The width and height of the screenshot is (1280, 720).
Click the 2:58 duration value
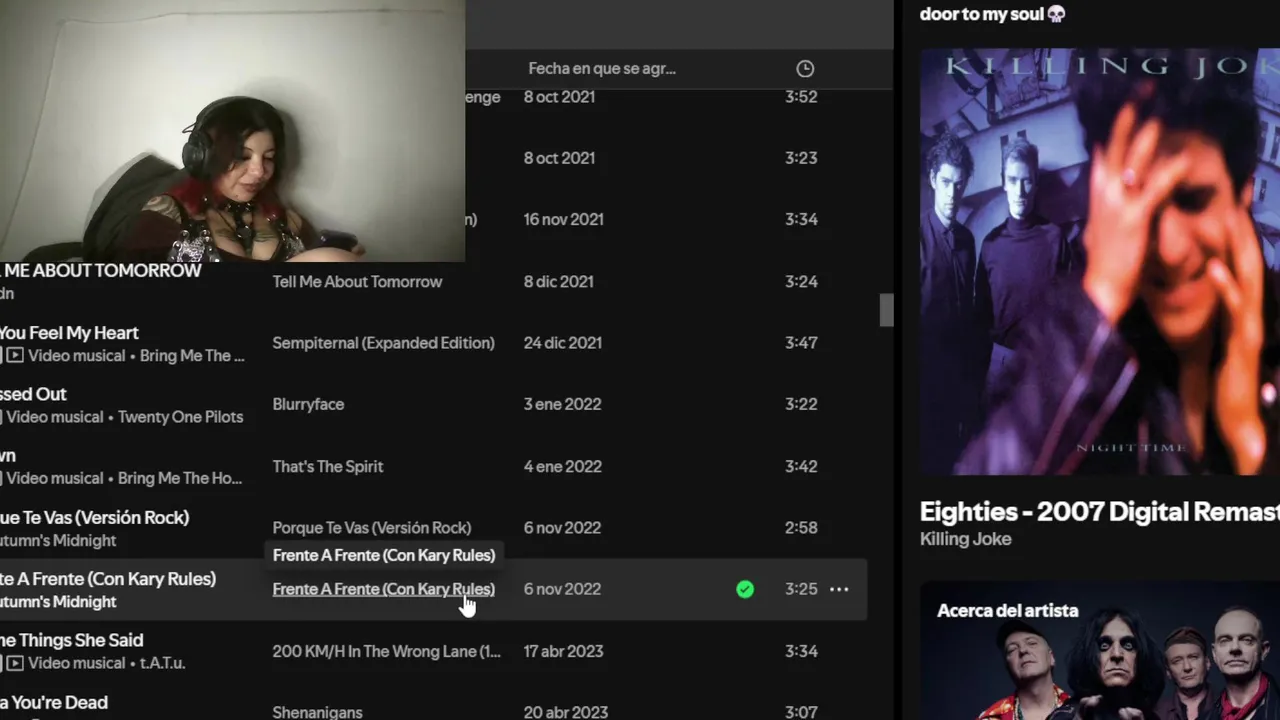[x=801, y=528]
